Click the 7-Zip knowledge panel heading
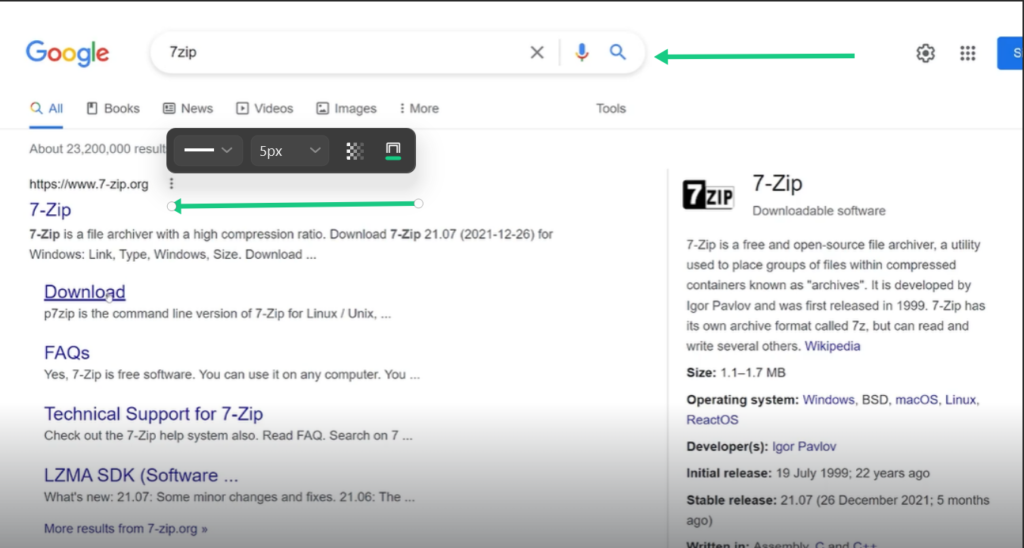The height and width of the screenshot is (548, 1024). pyautogui.click(x=777, y=184)
